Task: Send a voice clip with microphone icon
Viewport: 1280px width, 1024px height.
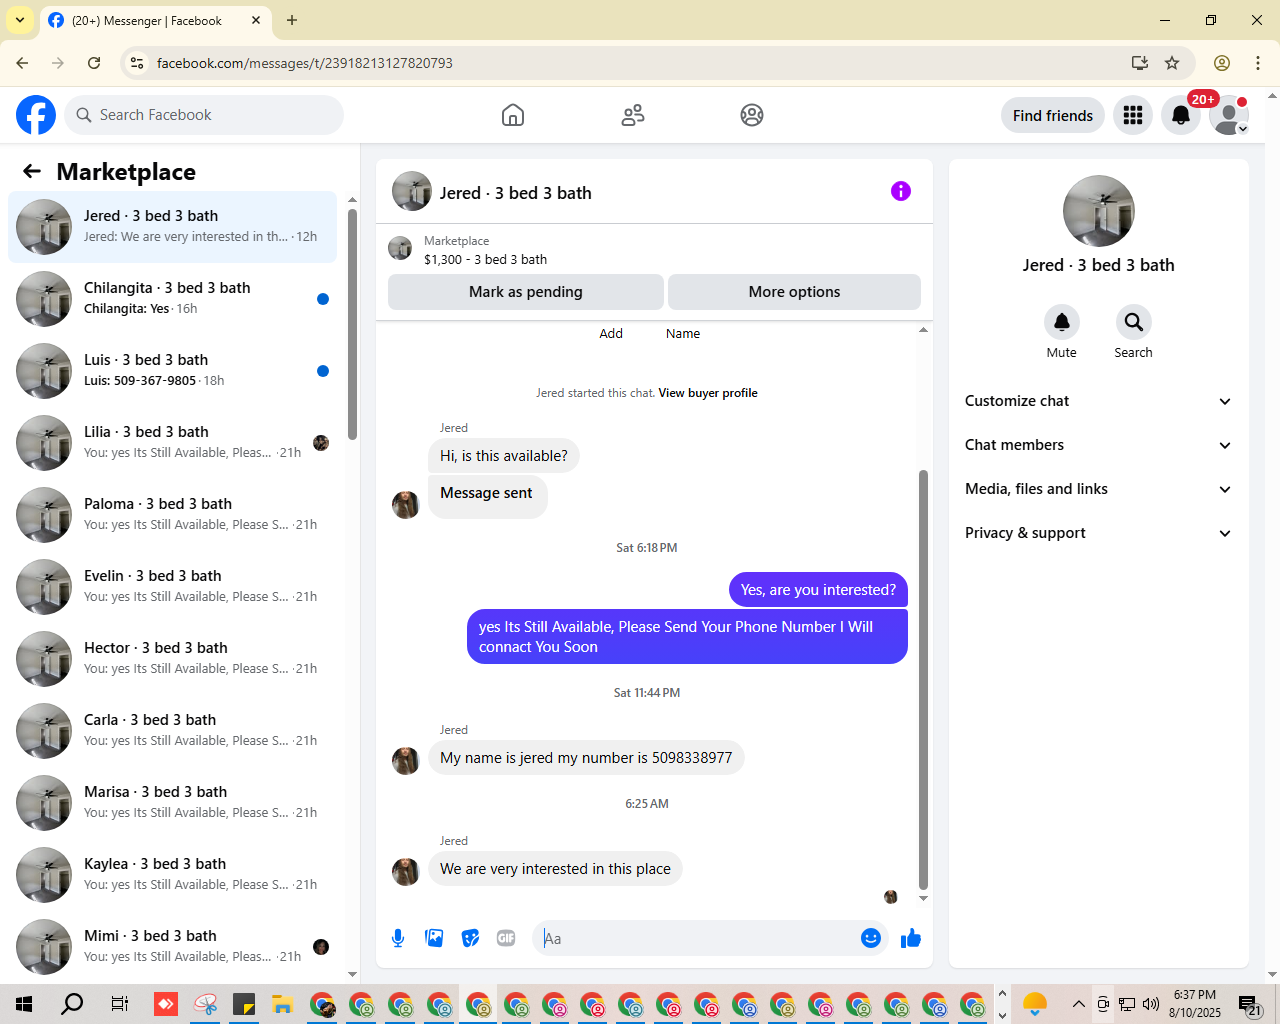Action: tap(398, 938)
